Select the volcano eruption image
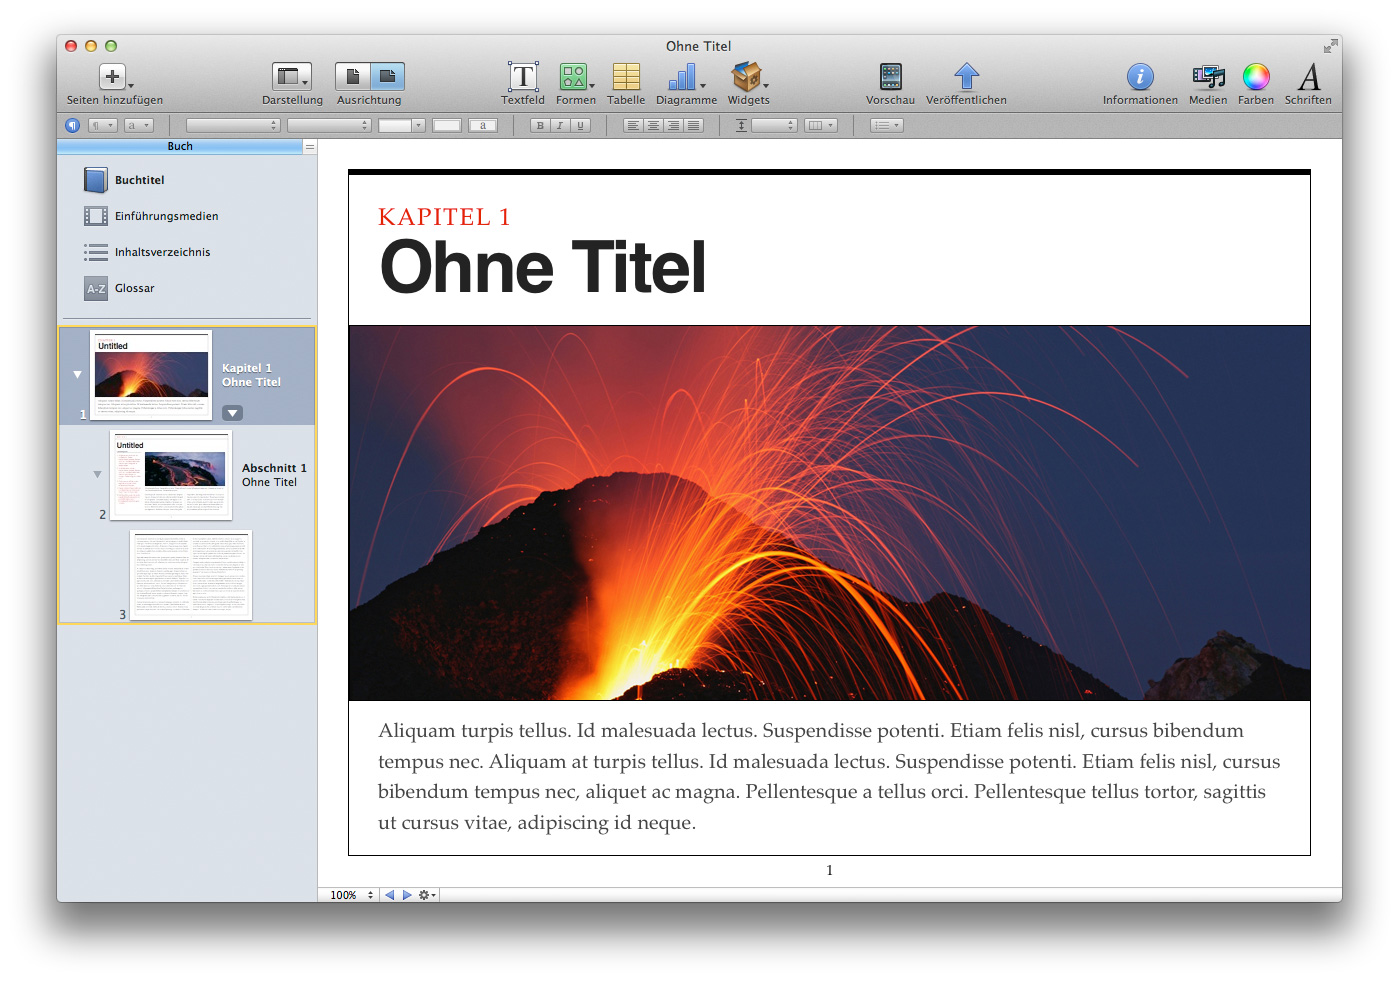The width and height of the screenshot is (1399, 981). (829, 513)
